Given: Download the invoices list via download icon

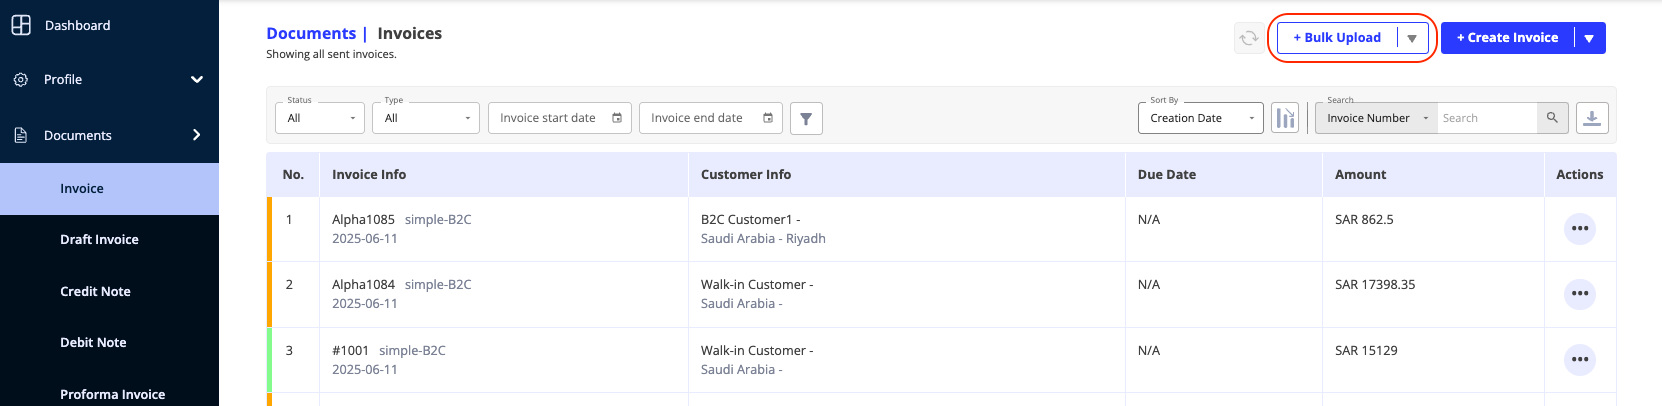Looking at the screenshot, I should tap(1592, 118).
